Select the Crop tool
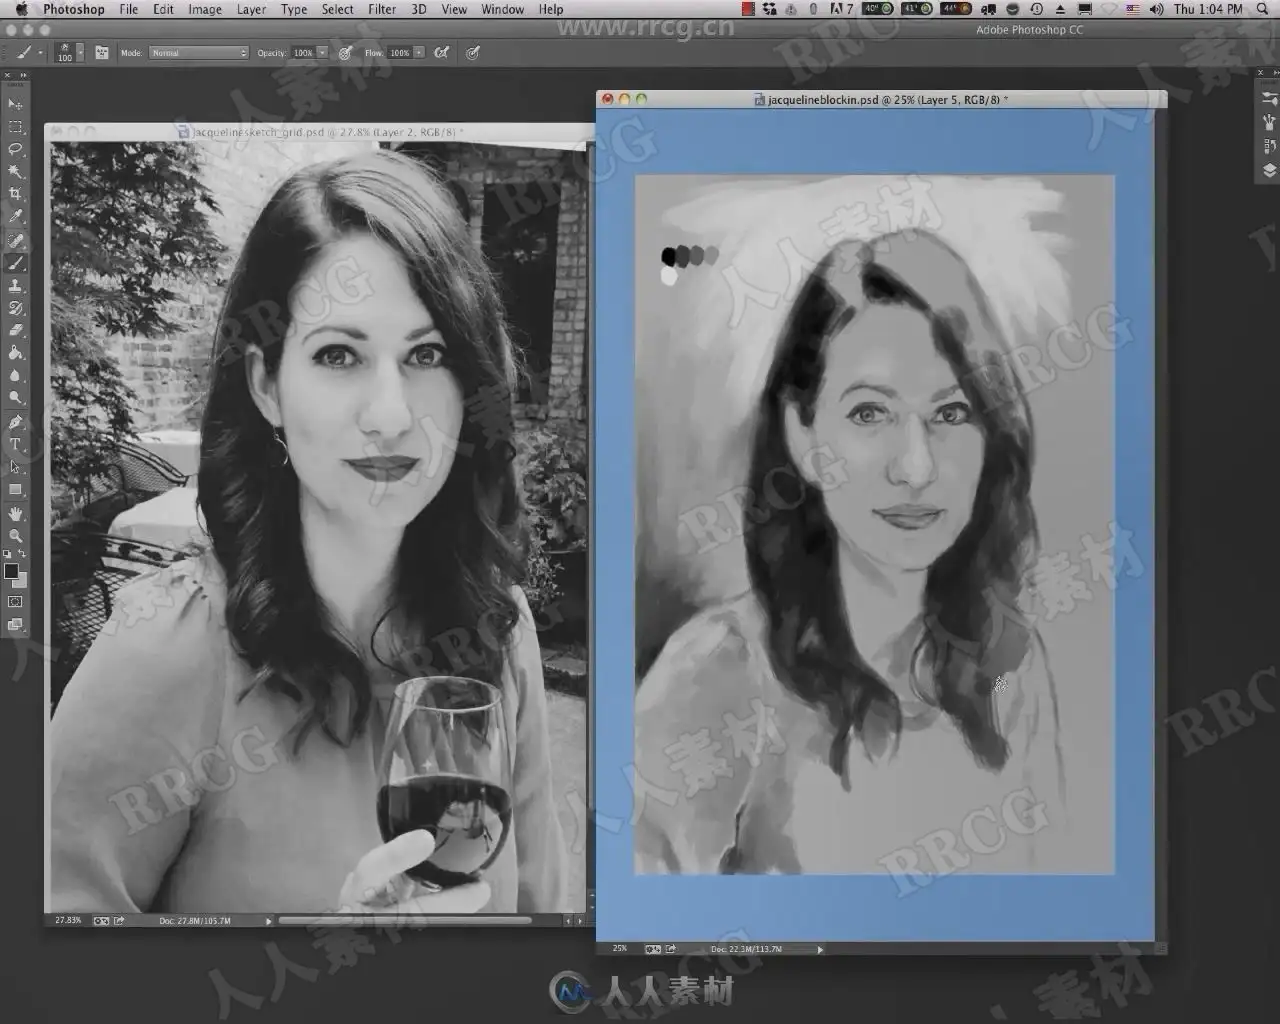Screen dimensions: 1280x1024 (15, 194)
